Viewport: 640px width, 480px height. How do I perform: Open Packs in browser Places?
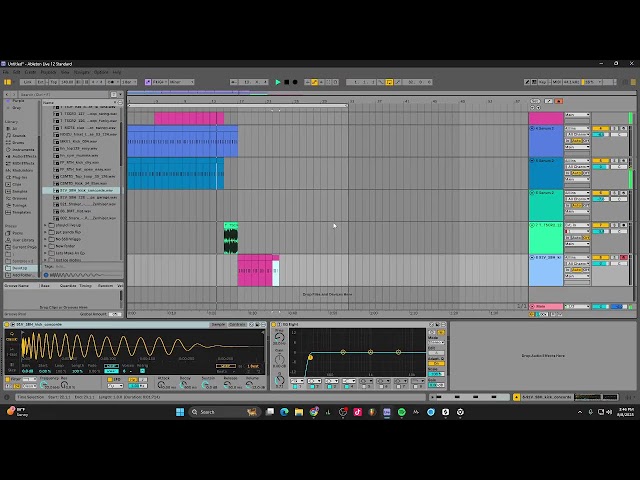pos(14,233)
